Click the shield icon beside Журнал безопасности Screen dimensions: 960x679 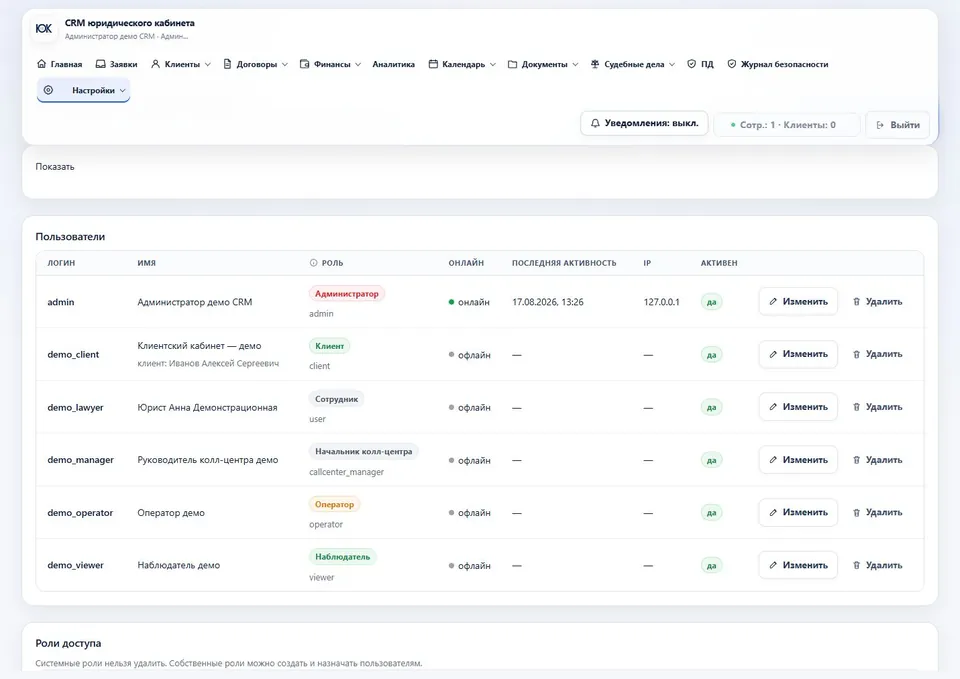point(732,64)
